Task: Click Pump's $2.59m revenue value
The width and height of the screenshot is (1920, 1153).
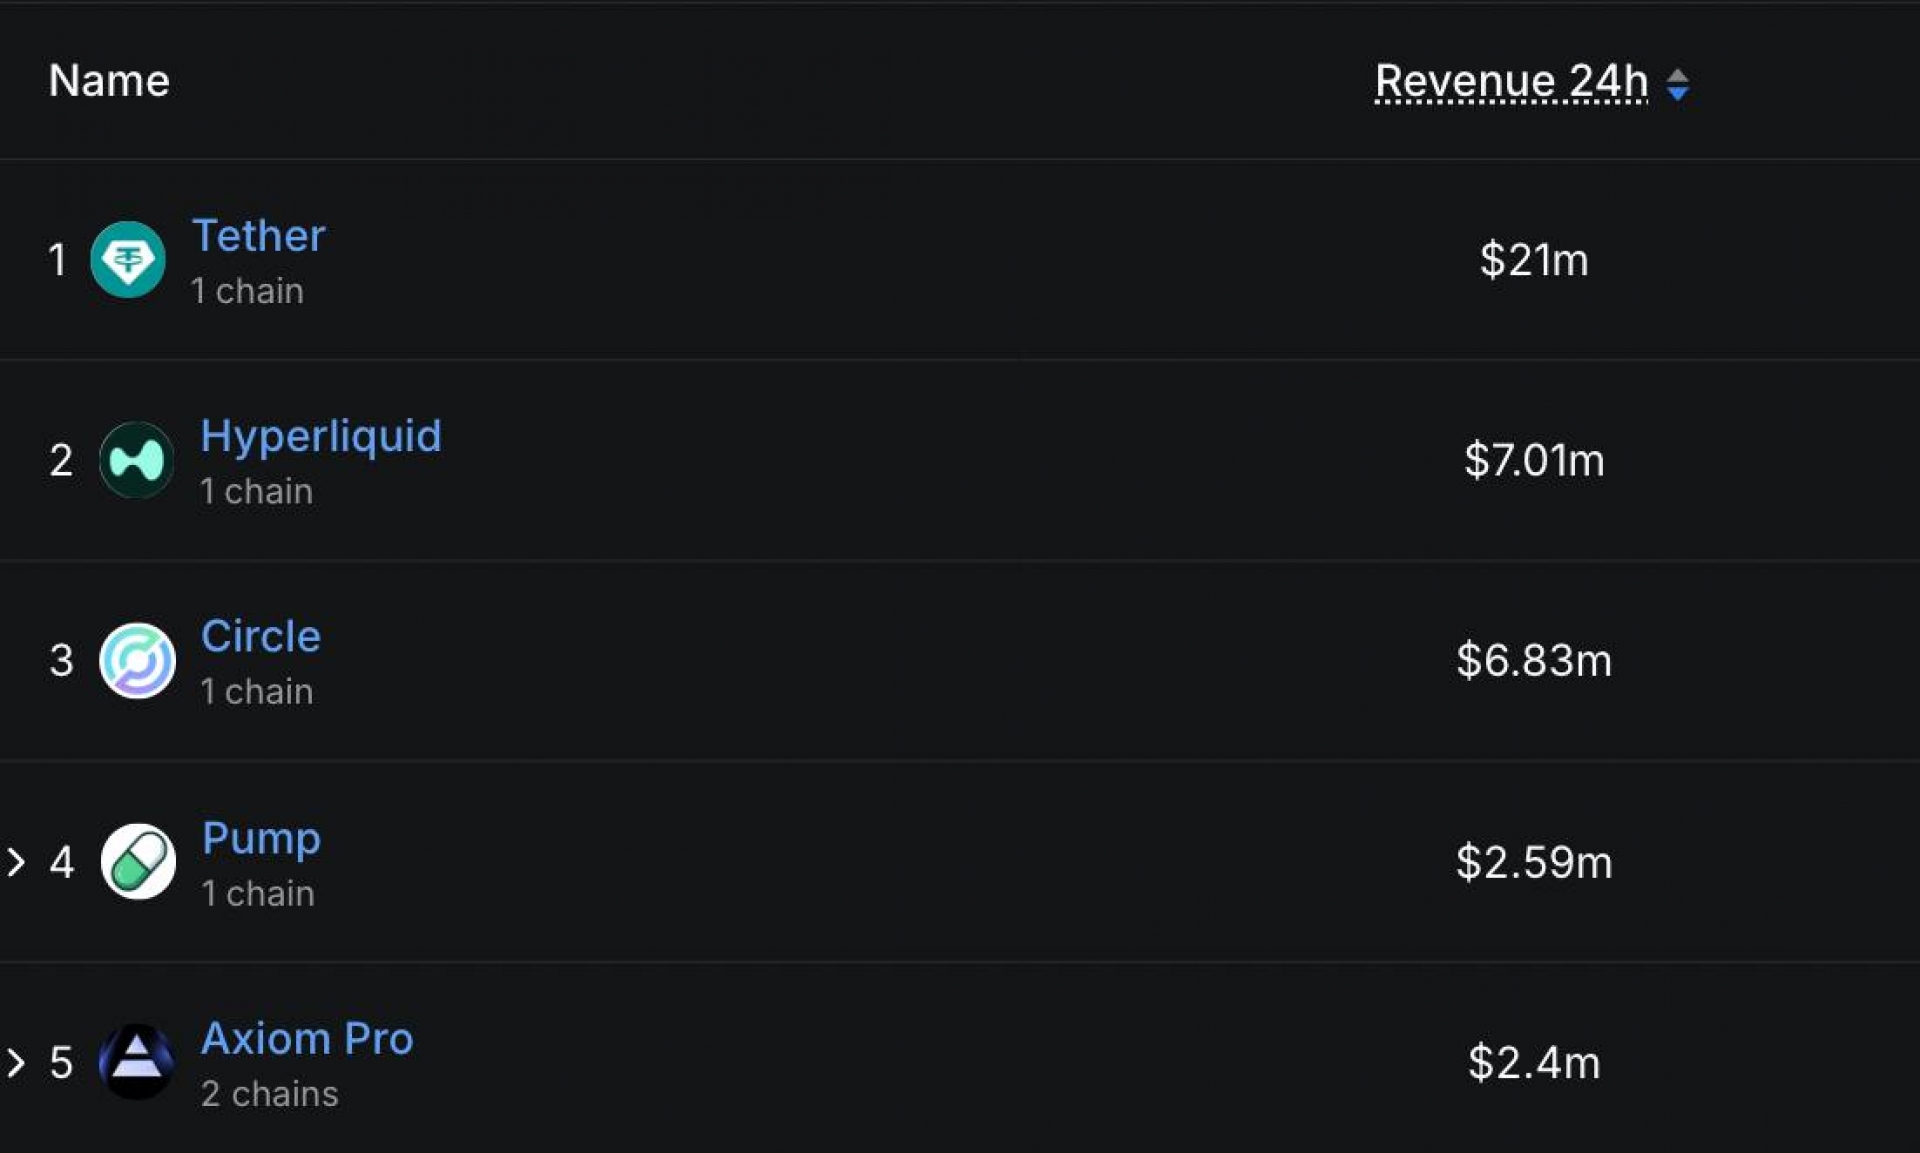Action: pyautogui.click(x=1533, y=862)
